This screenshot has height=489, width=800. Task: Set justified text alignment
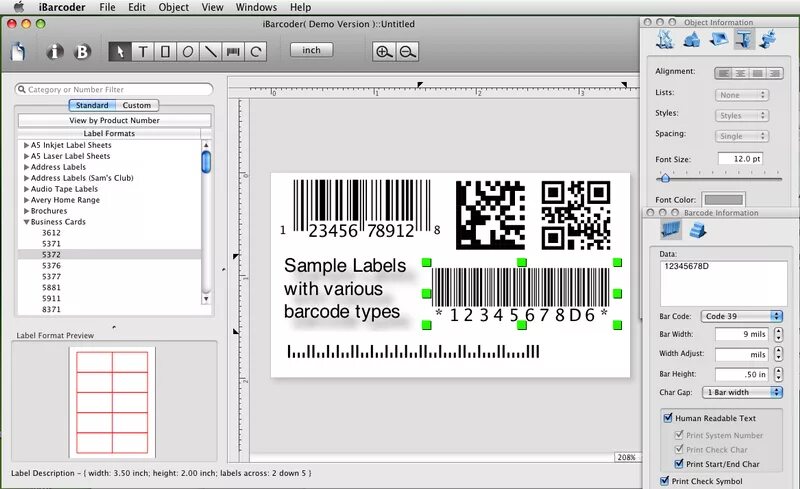(758, 74)
